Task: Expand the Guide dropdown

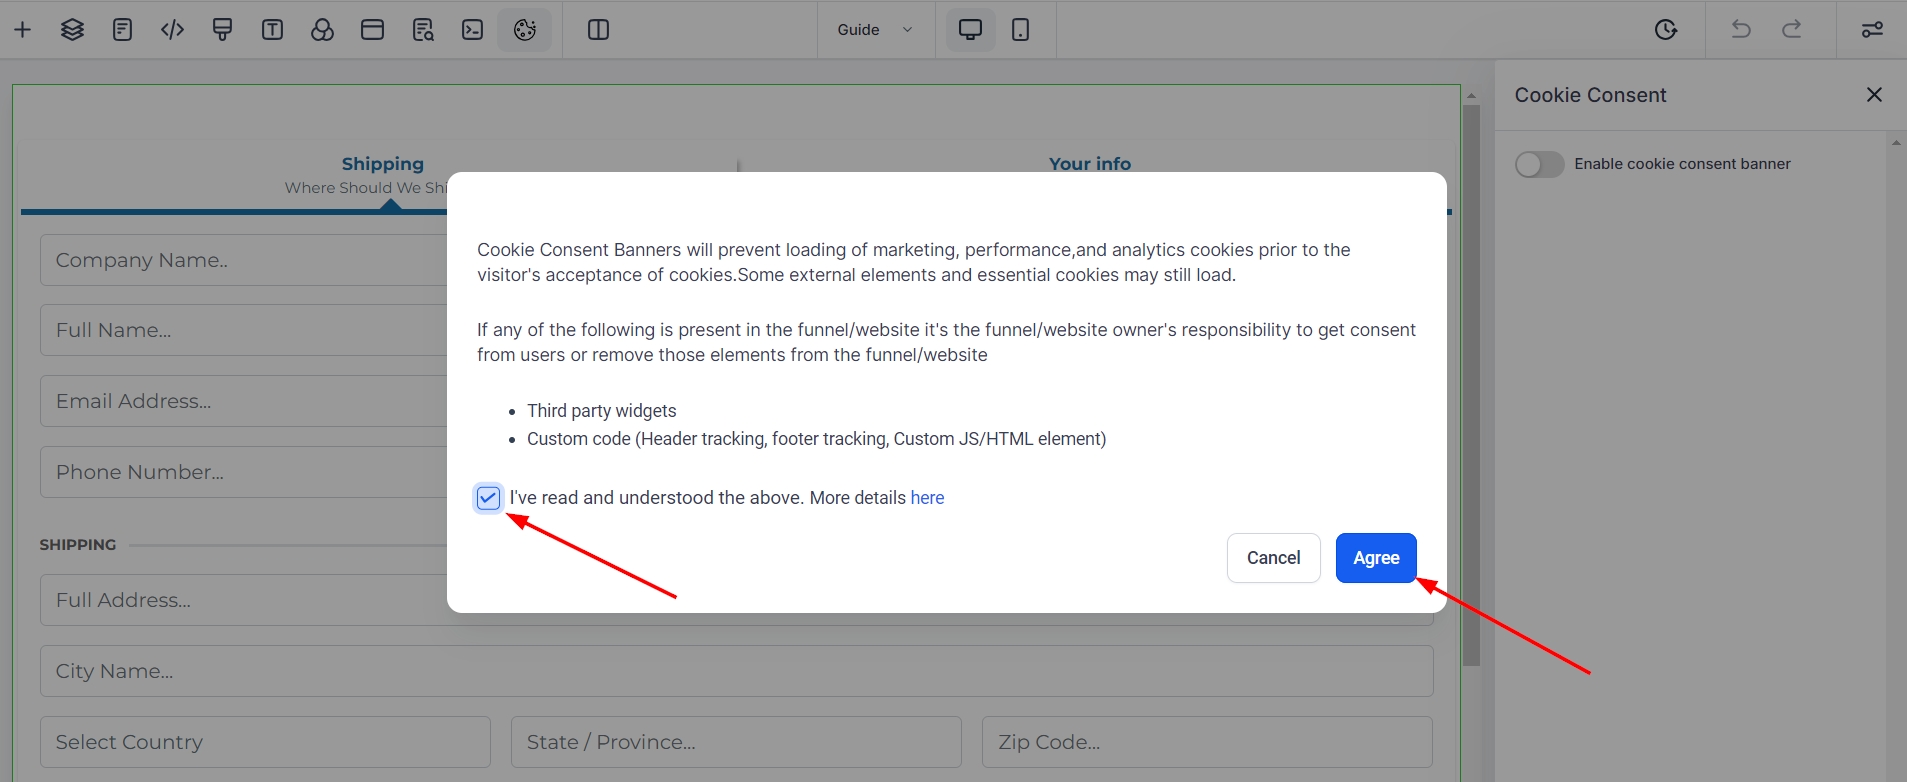Action: point(875,30)
